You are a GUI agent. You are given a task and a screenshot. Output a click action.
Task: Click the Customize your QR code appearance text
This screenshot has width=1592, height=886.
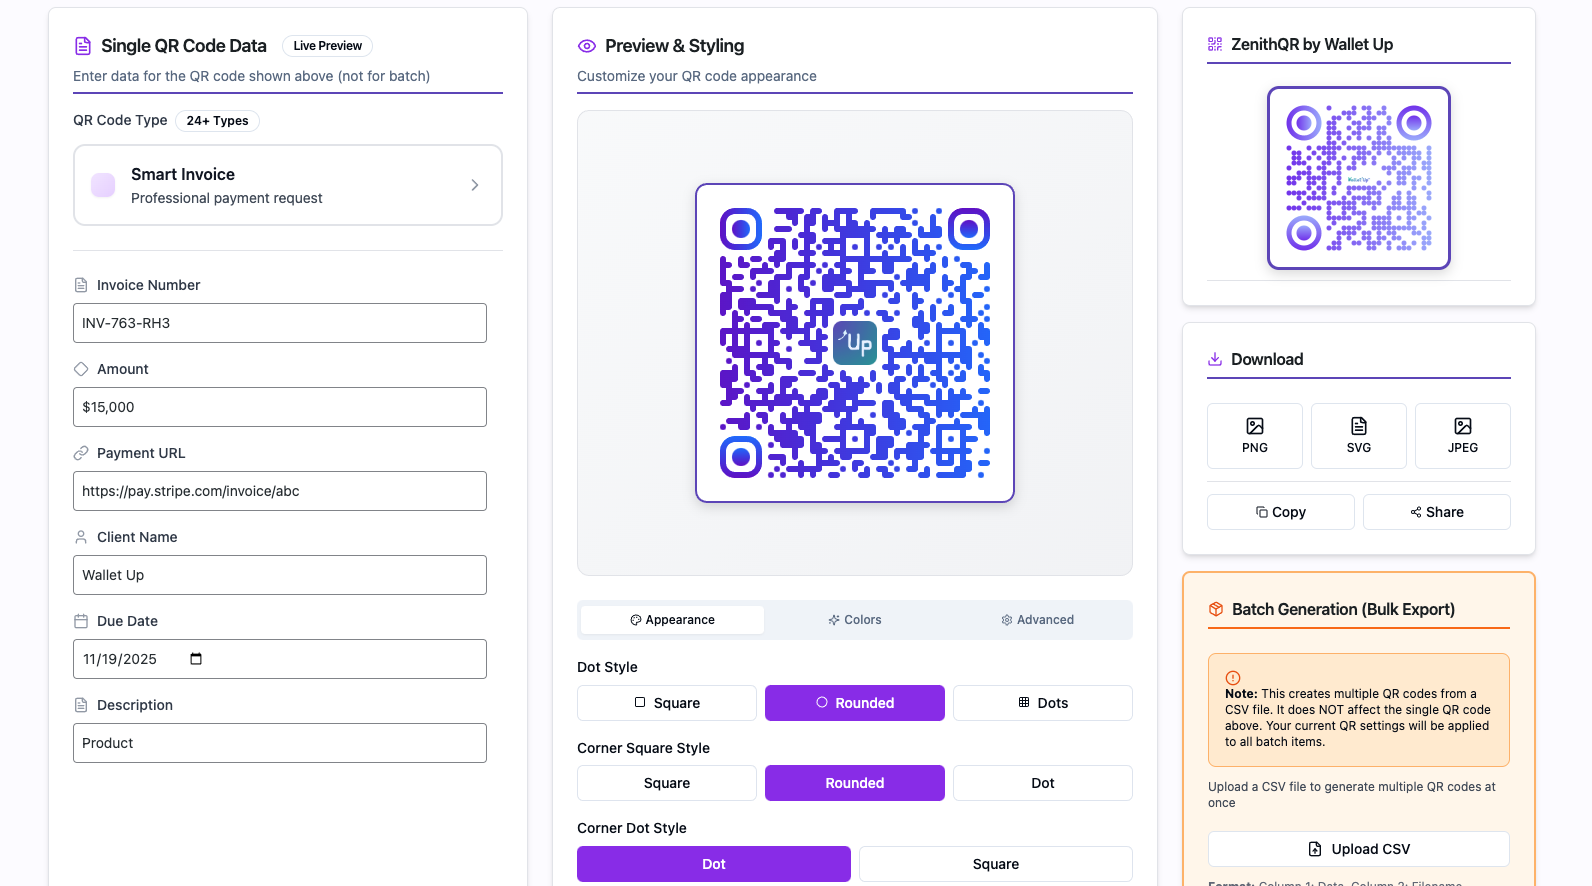(x=697, y=76)
